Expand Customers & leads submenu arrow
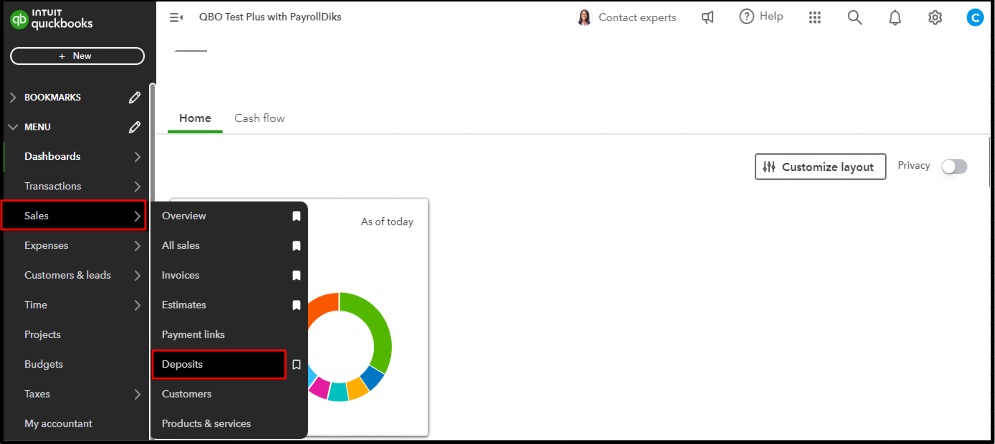The width and height of the screenshot is (995, 444). [x=137, y=275]
